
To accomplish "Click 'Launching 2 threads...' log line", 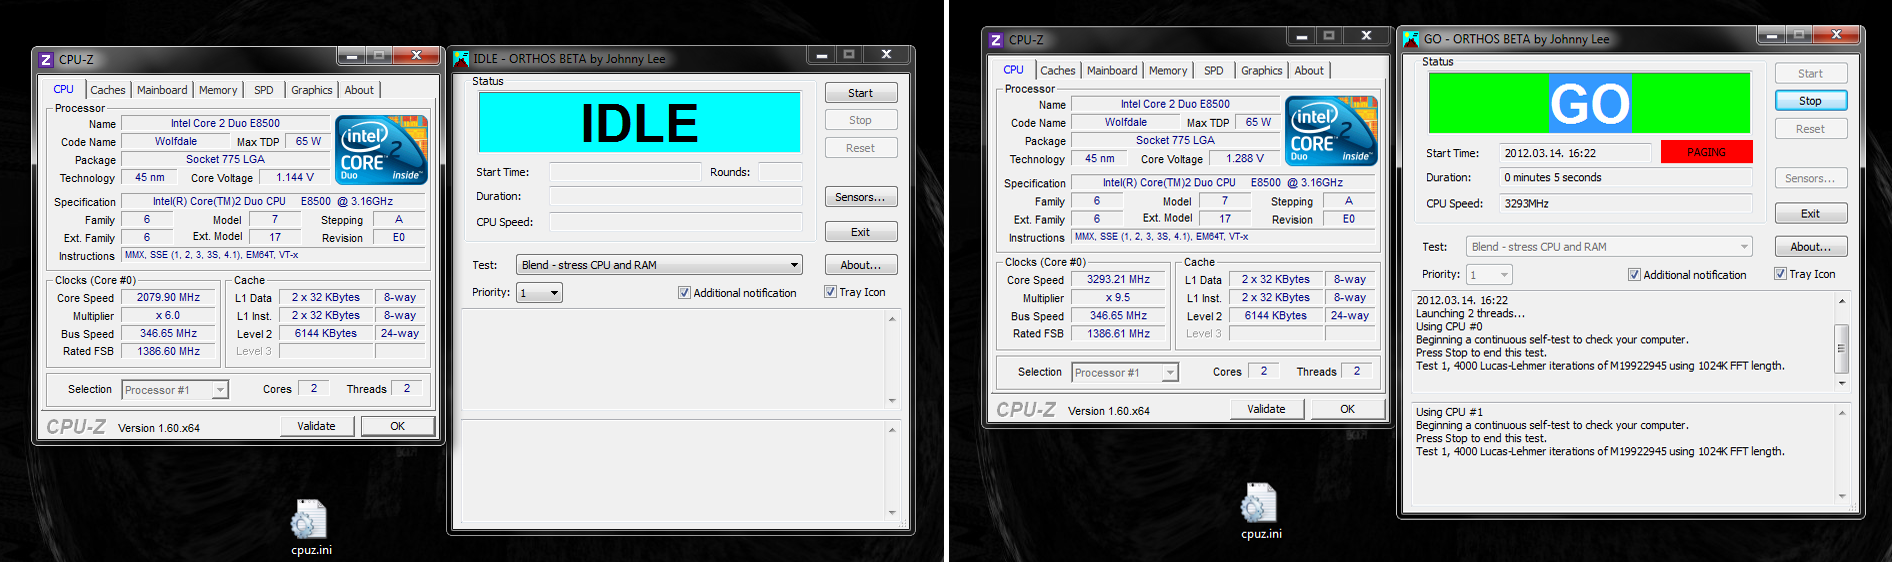I will click(x=1470, y=314).
